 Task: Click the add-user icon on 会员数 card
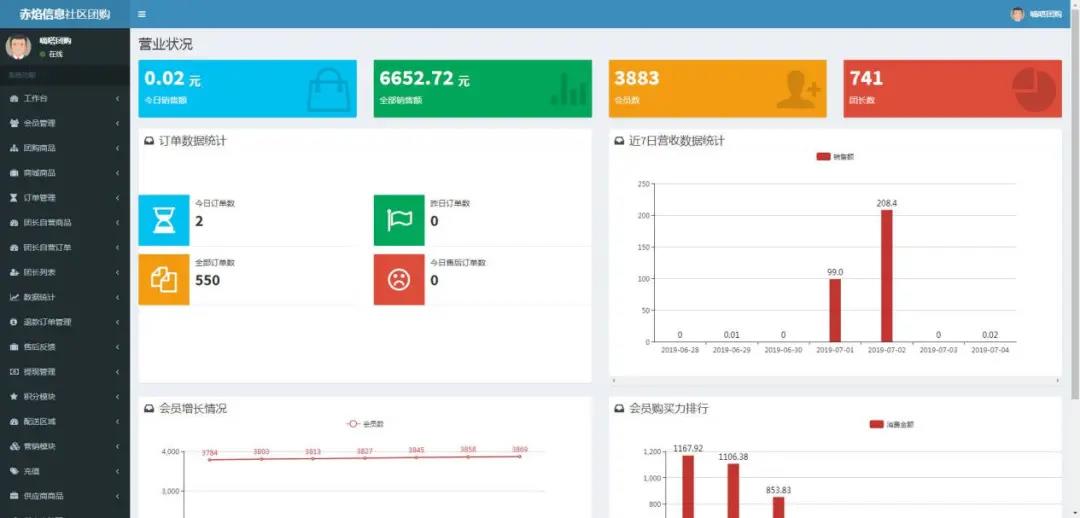[x=797, y=89]
